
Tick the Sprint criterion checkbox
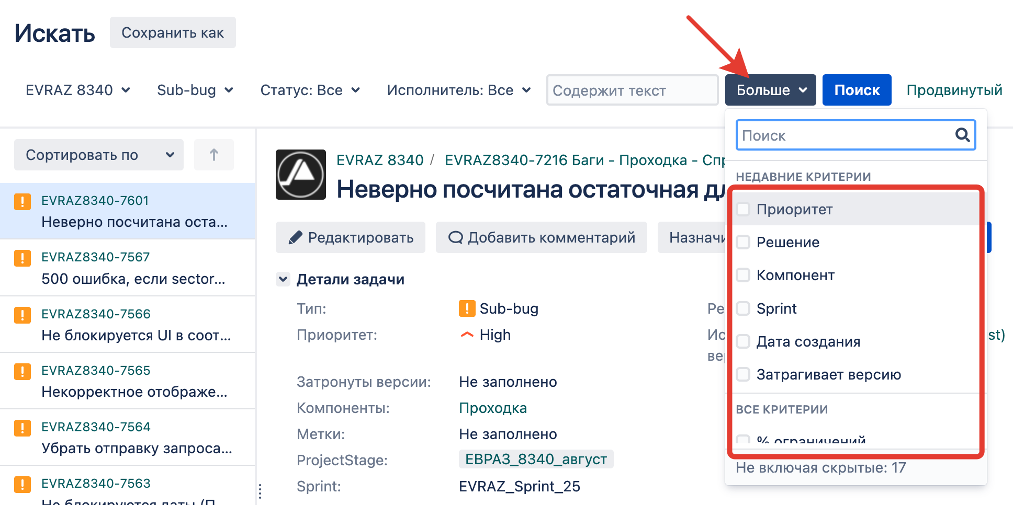[x=744, y=308]
